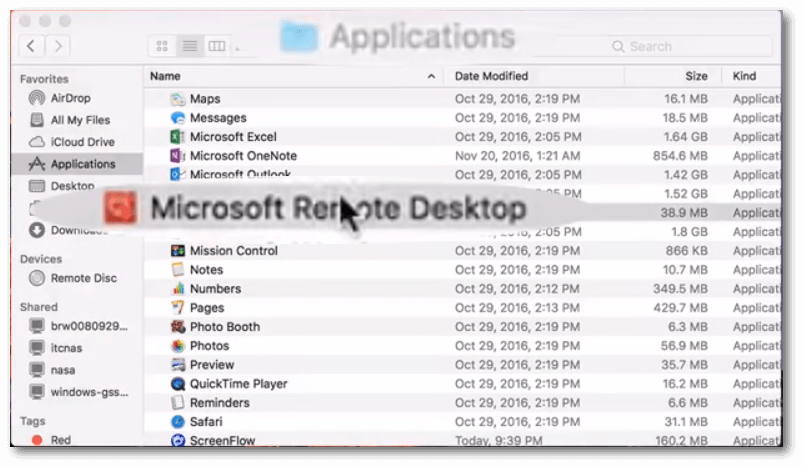This screenshot has height=467, width=803.
Task: Switch Finder to column view
Action: tap(217, 46)
